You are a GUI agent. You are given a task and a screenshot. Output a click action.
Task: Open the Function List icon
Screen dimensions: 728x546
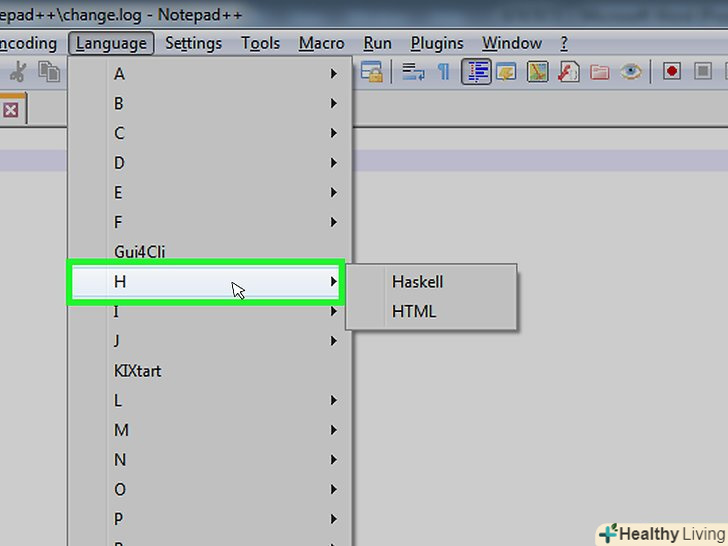point(568,72)
